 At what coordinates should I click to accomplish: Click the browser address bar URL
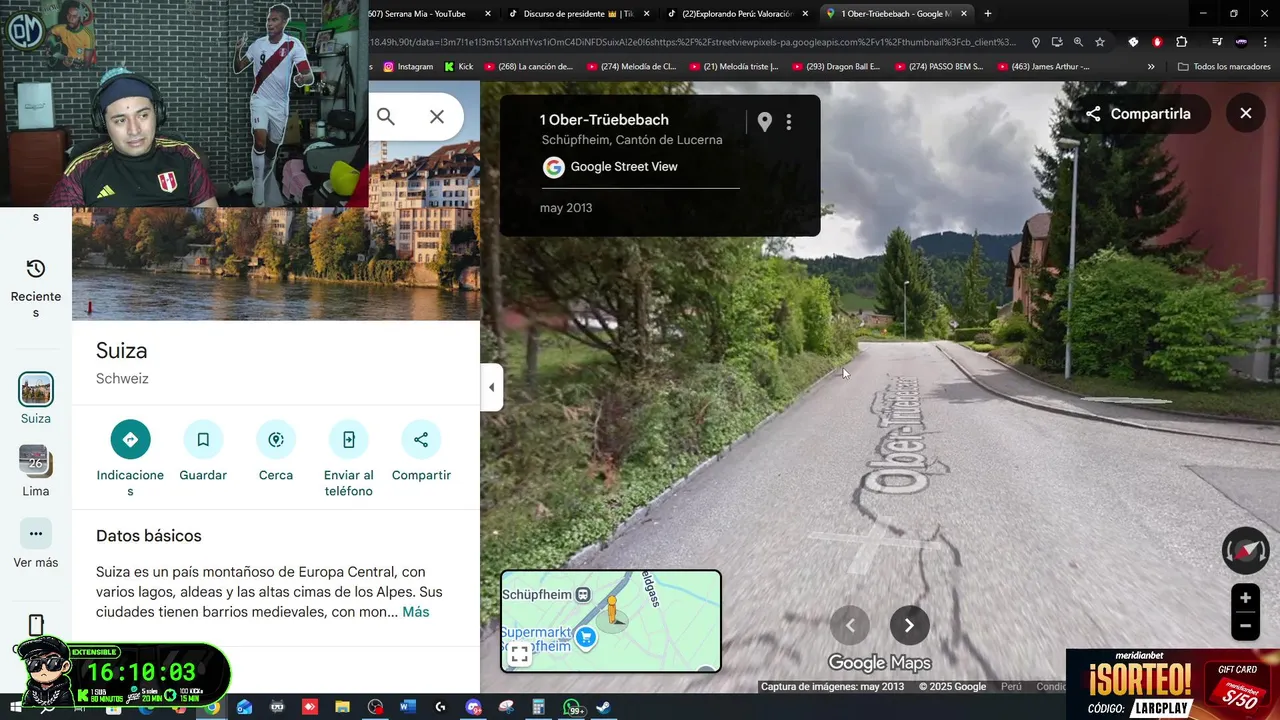click(x=692, y=42)
